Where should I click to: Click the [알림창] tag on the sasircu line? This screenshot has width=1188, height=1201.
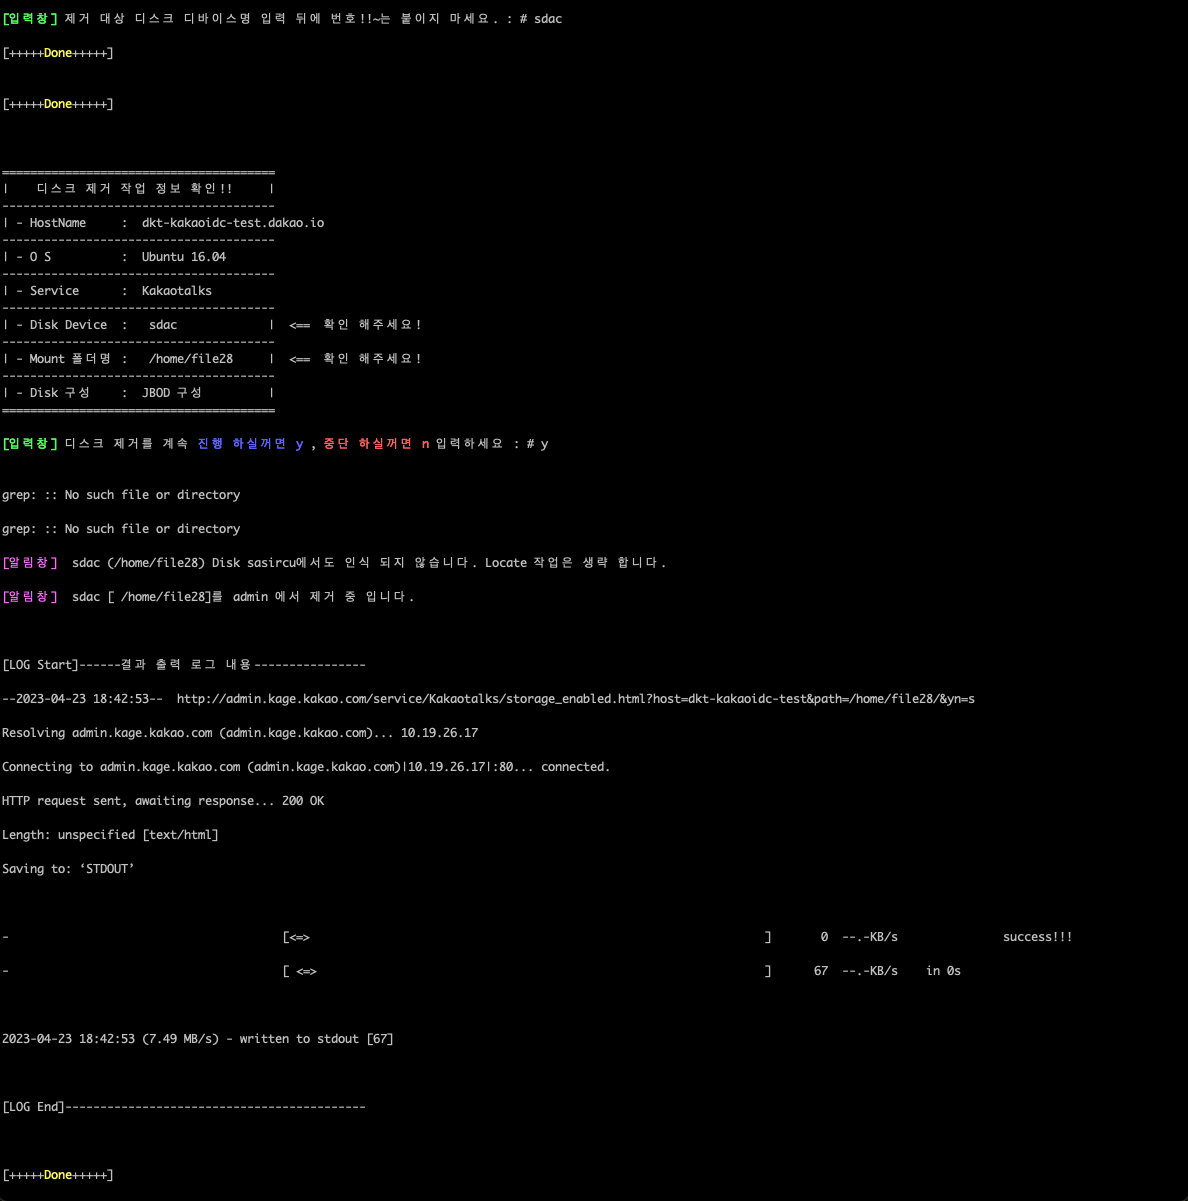(x=30, y=563)
